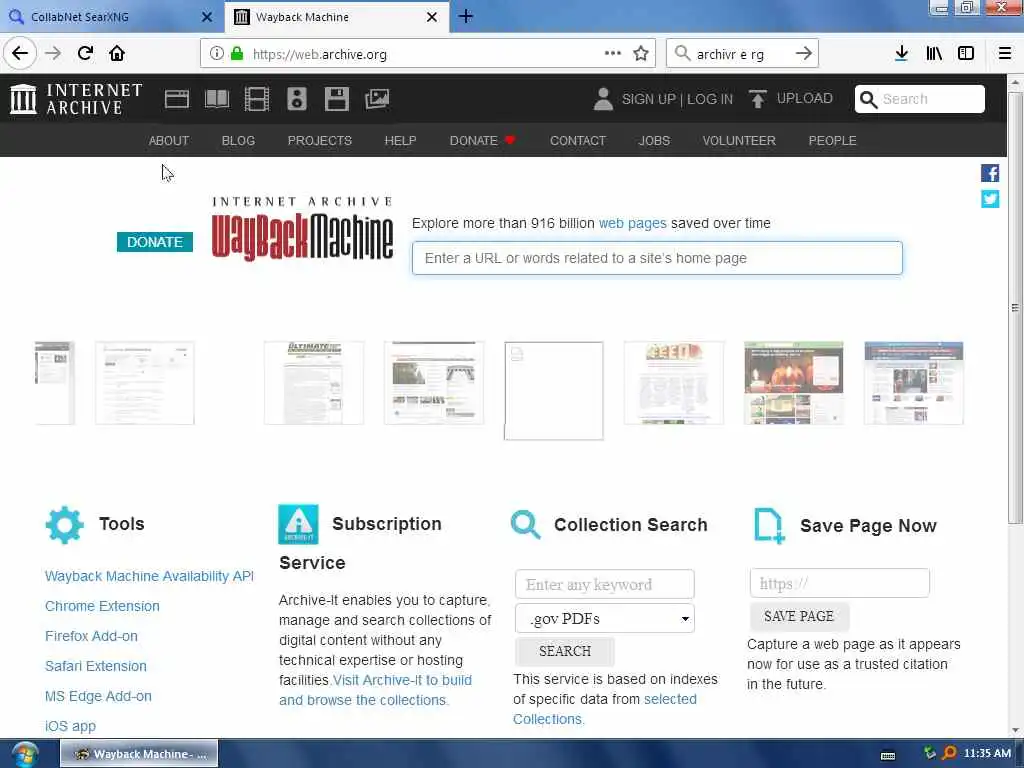Open a new tab with plus button
Image resolution: width=1024 pixels, height=768 pixels.
pyautogui.click(x=466, y=16)
